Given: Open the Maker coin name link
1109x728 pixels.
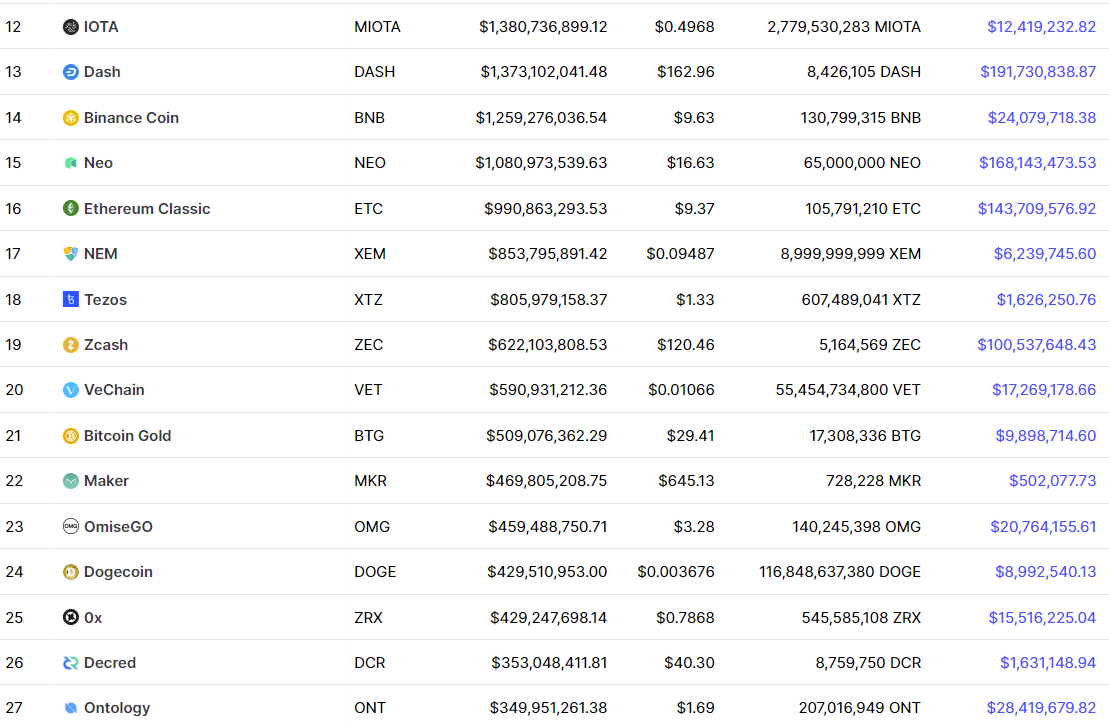Looking at the screenshot, I should tap(106, 481).
